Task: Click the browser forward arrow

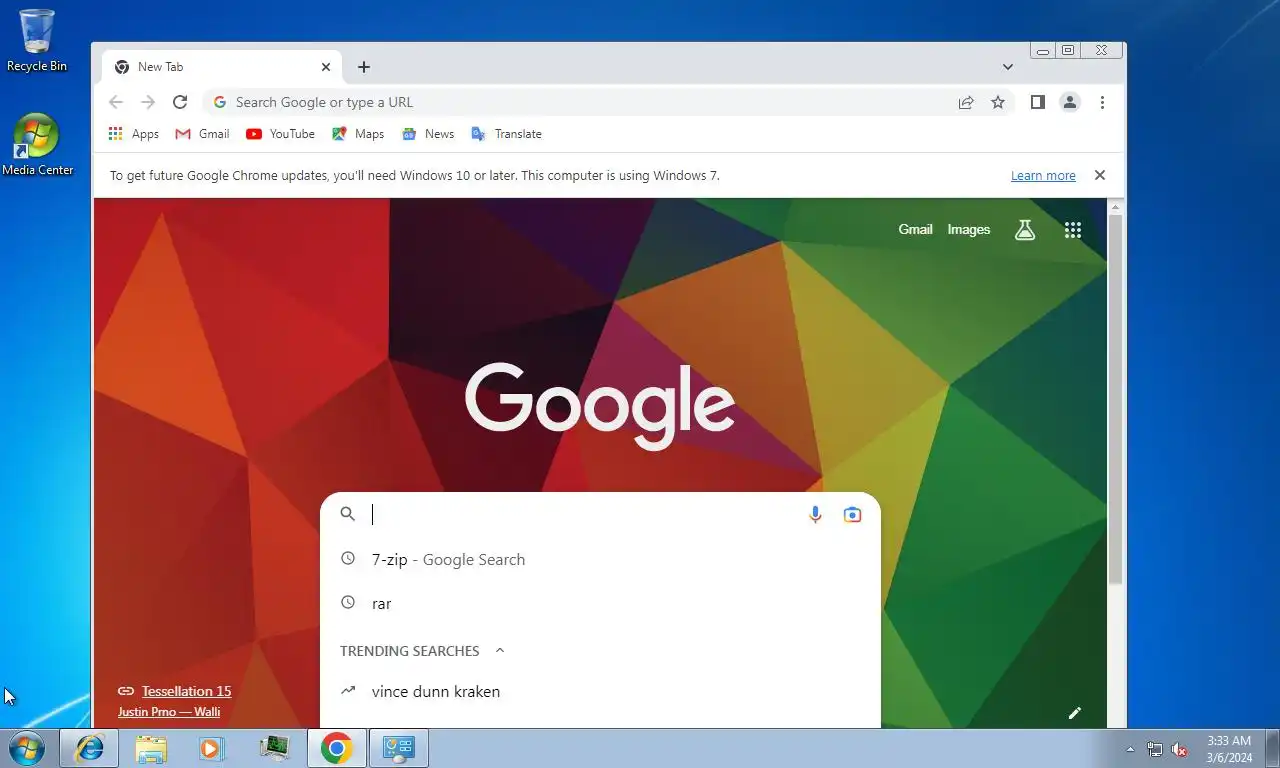Action: coord(148,102)
